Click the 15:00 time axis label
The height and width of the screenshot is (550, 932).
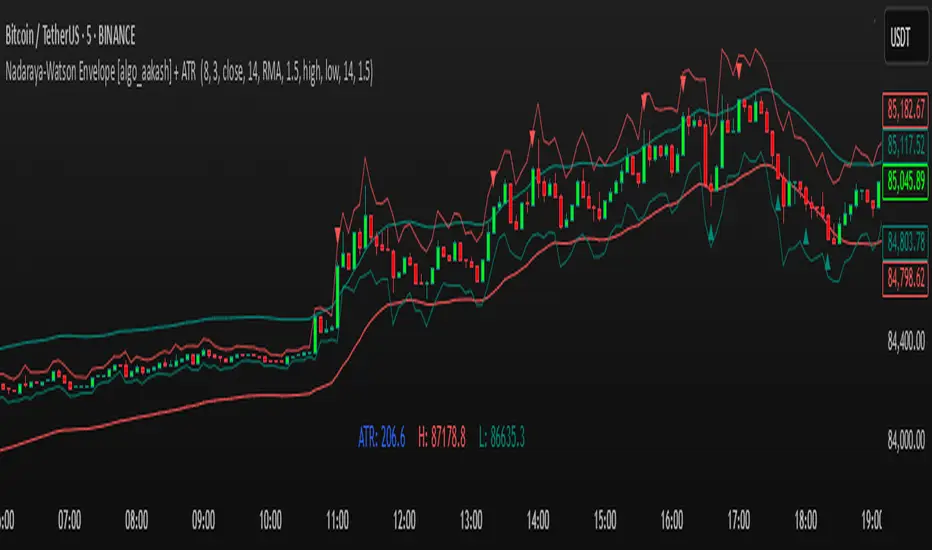click(x=605, y=520)
